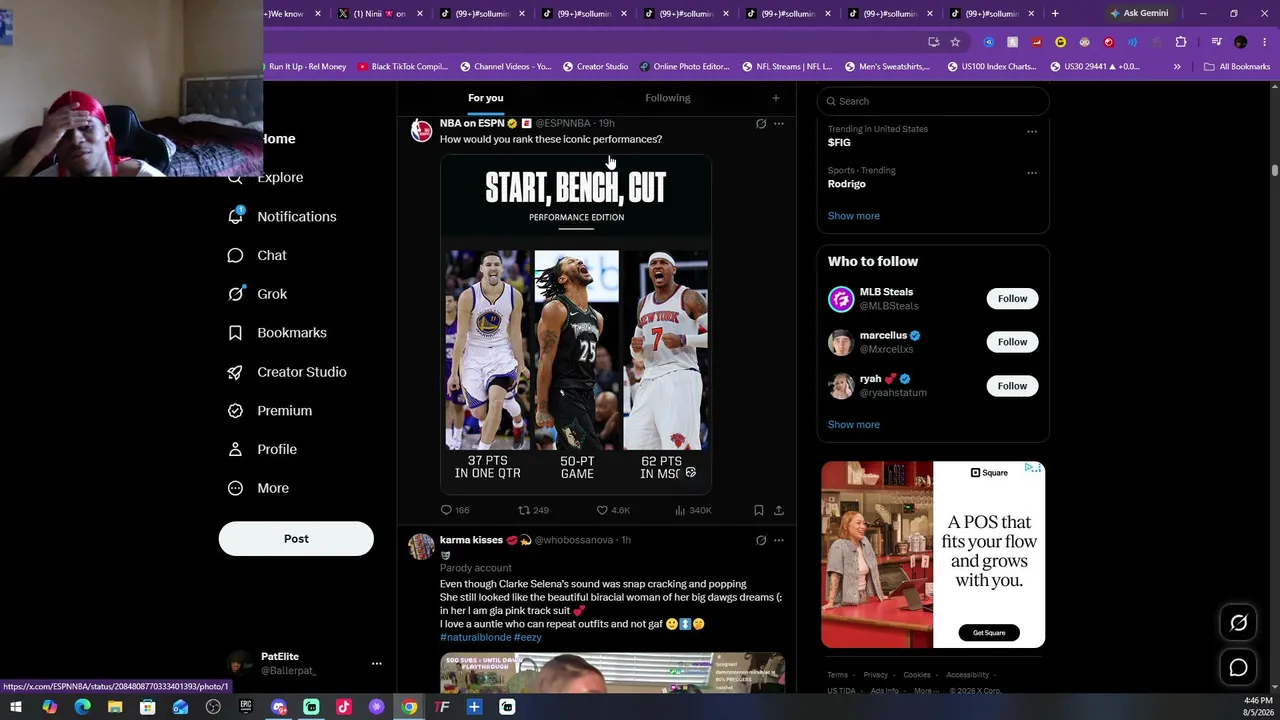Bookmark this page with the star icon
This screenshot has width=1280, height=720.
click(955, 42)
